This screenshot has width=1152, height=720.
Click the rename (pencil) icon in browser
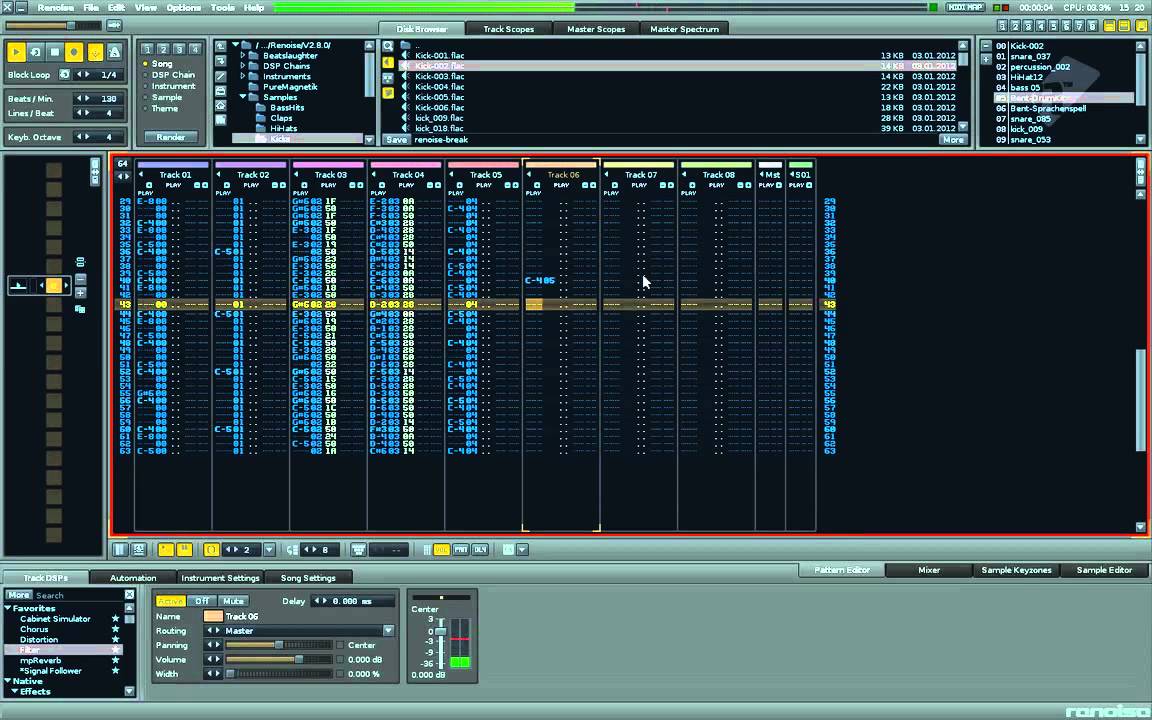click(220, 76)
